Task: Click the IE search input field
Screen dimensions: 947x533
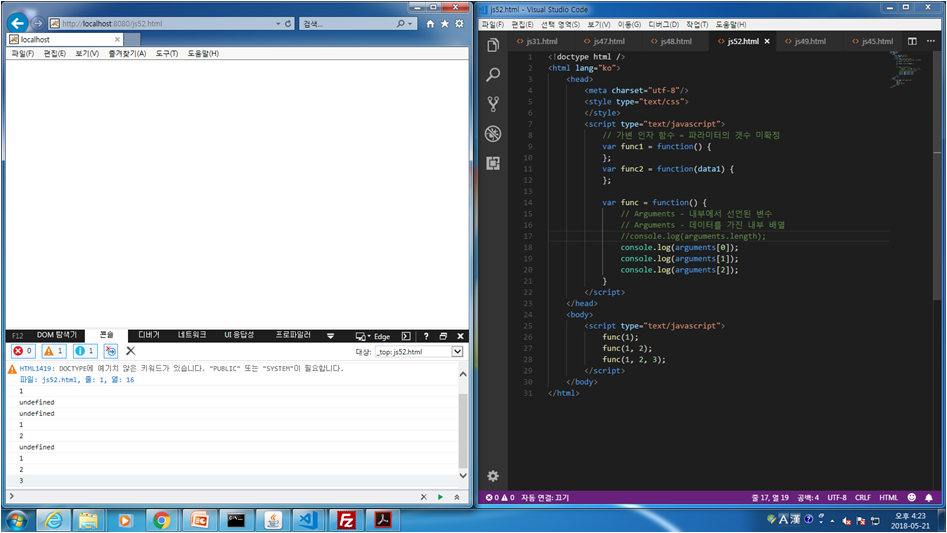Action: [x=347, y=24]
